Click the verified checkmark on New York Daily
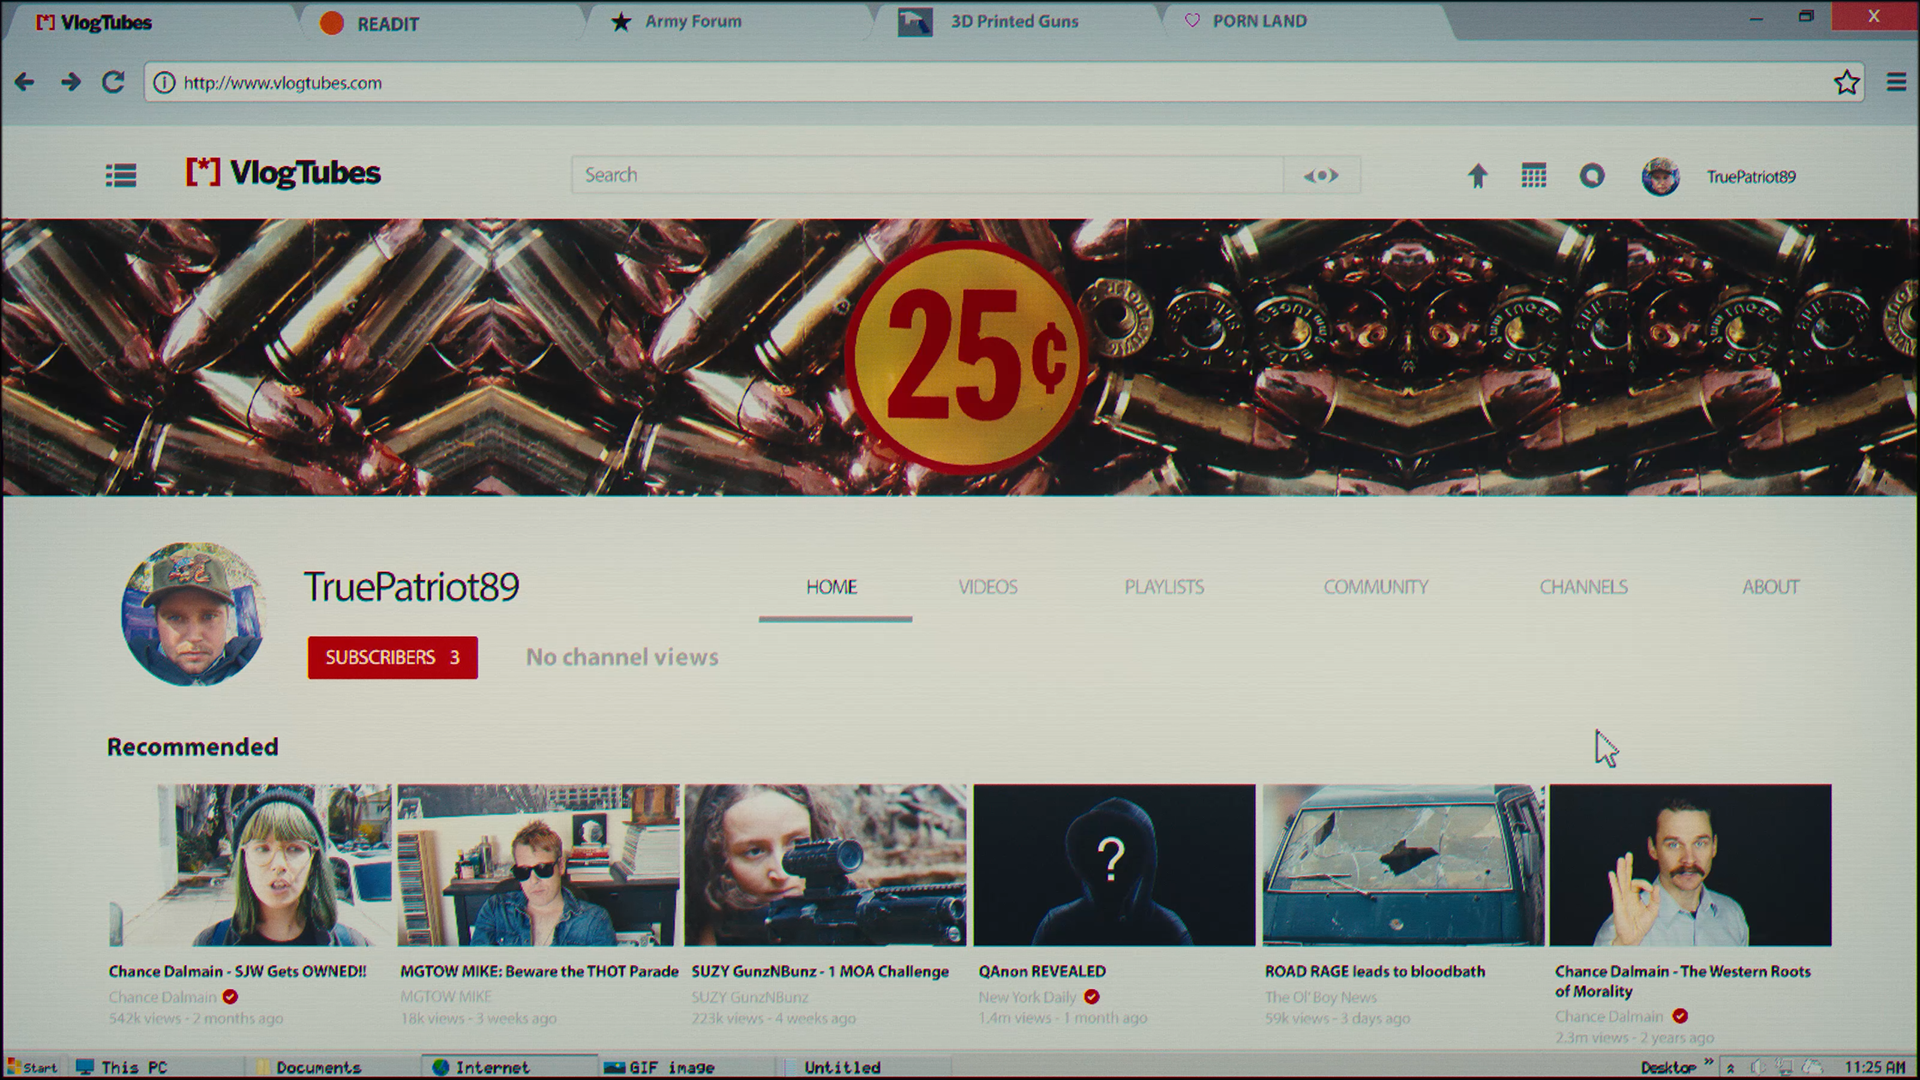The width and height of the screenshot is (1920, 1080). coord(1092,996)
